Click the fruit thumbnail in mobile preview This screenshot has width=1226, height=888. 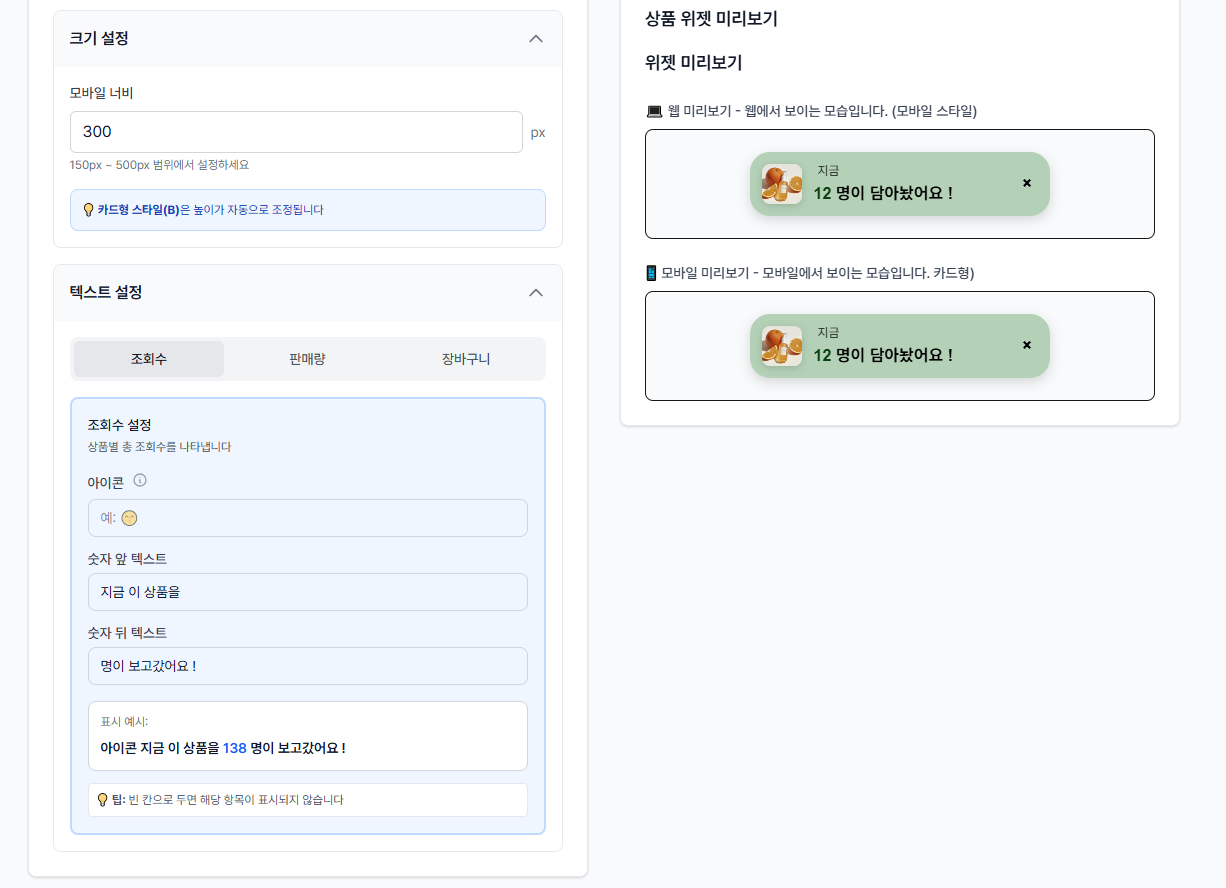(x=782, y=346)
